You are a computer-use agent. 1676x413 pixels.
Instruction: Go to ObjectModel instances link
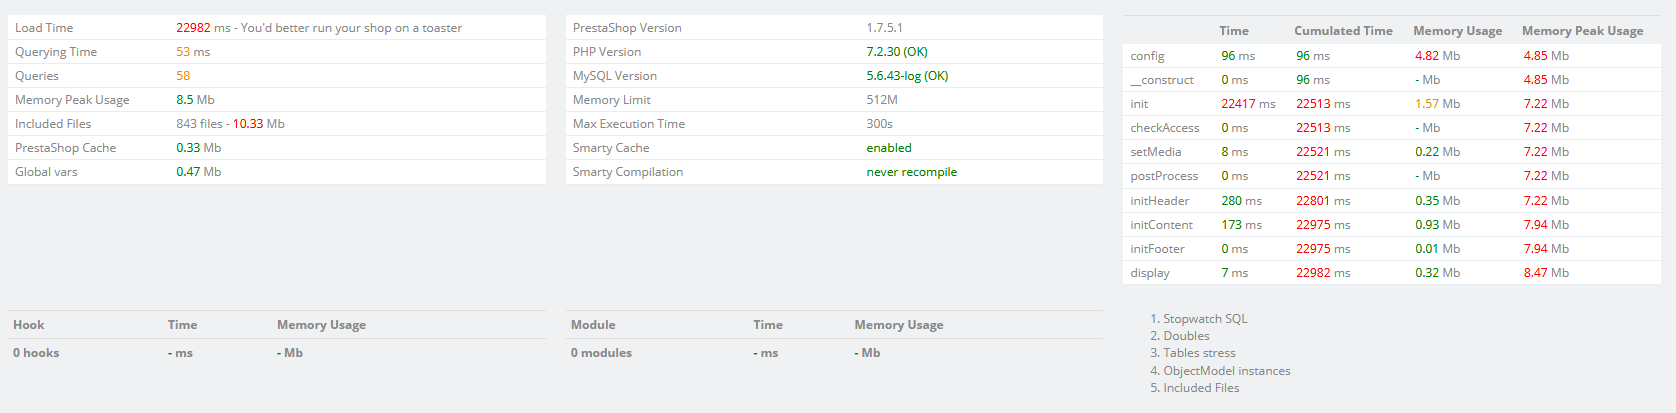pyautogui.click(x=1226, y=371)
